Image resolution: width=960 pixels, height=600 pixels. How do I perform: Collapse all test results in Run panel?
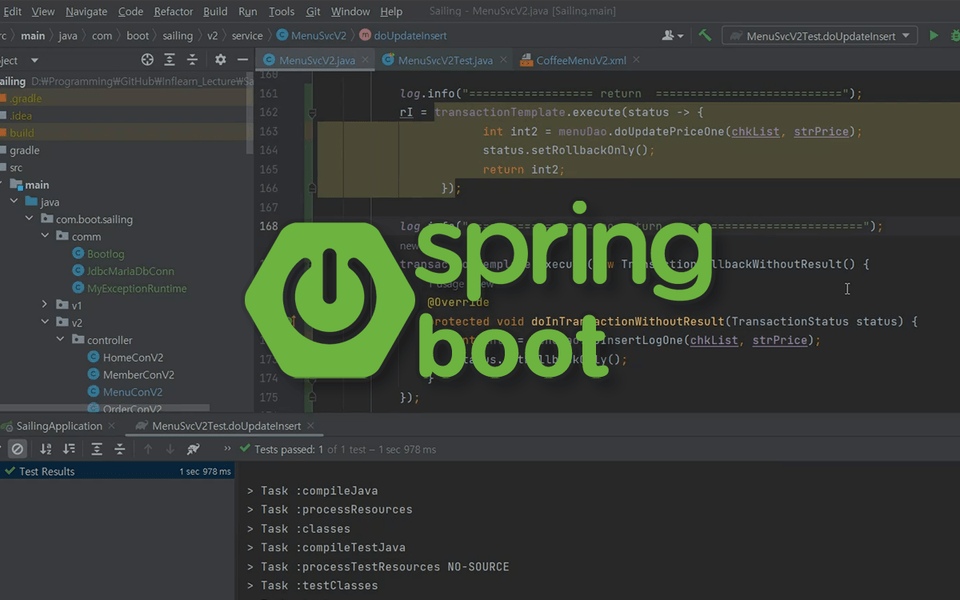(120, 449)
